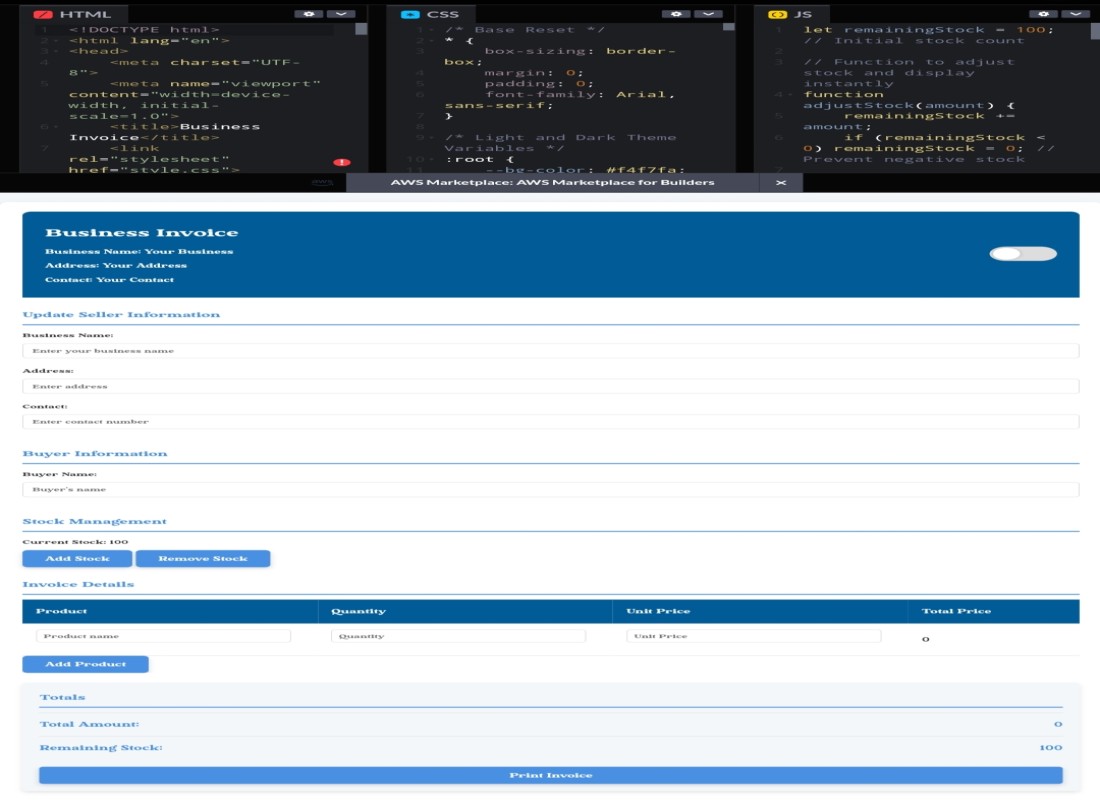Click the blue CSS editor icon
1100x800 pixels.
(410, 14)
